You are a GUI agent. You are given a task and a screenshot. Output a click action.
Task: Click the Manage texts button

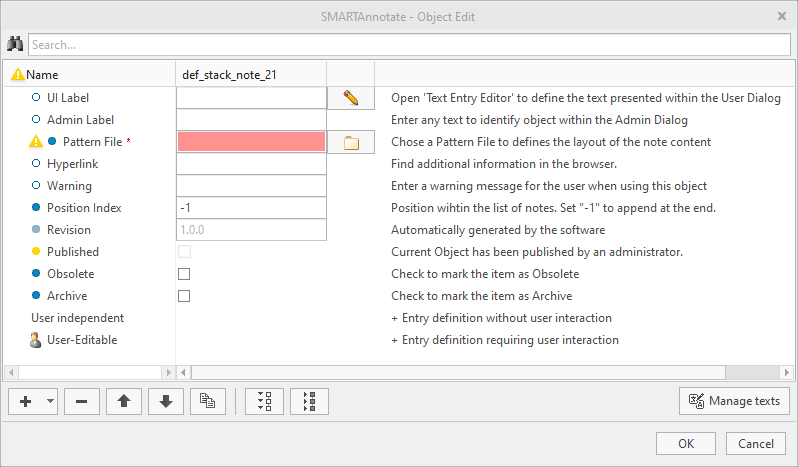coord(734,401)
